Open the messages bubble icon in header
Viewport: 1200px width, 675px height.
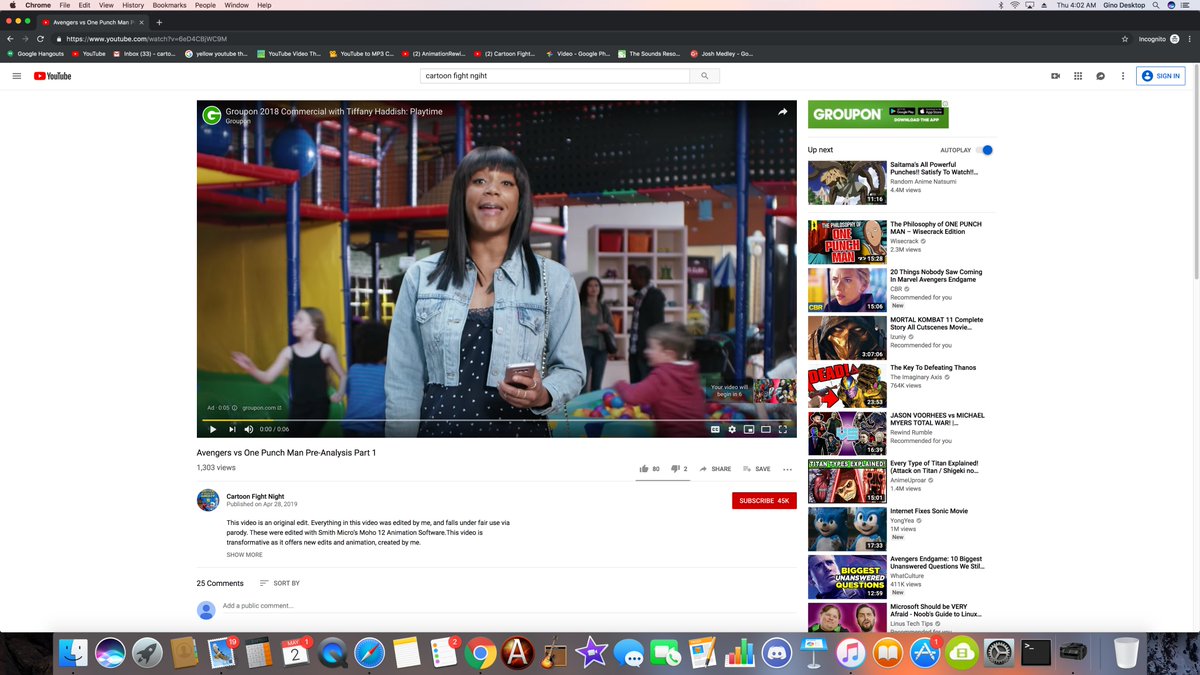pyautogui.click(x=1100, y=76)
